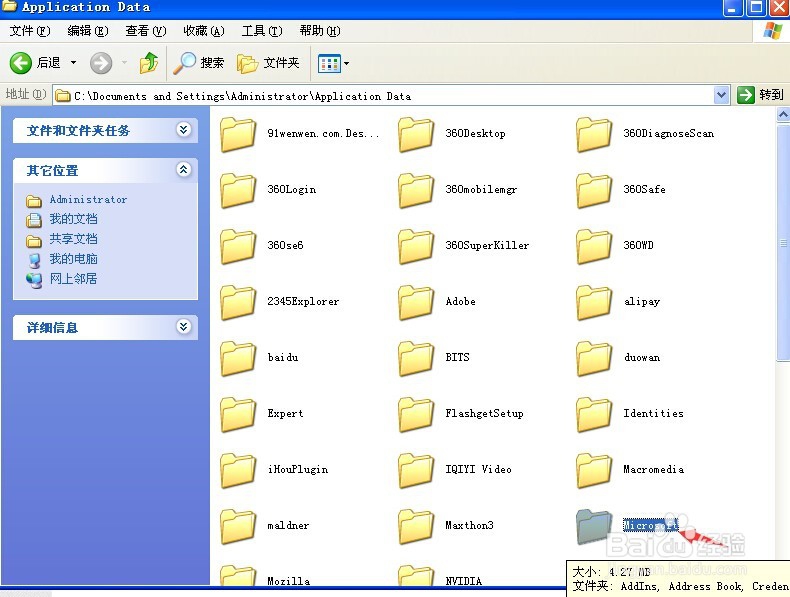The height and width of the screenshot is (597, 790).
Task: Open 共享文档 in sidebar
Action: pyautogui.click(x=74, y=239)
